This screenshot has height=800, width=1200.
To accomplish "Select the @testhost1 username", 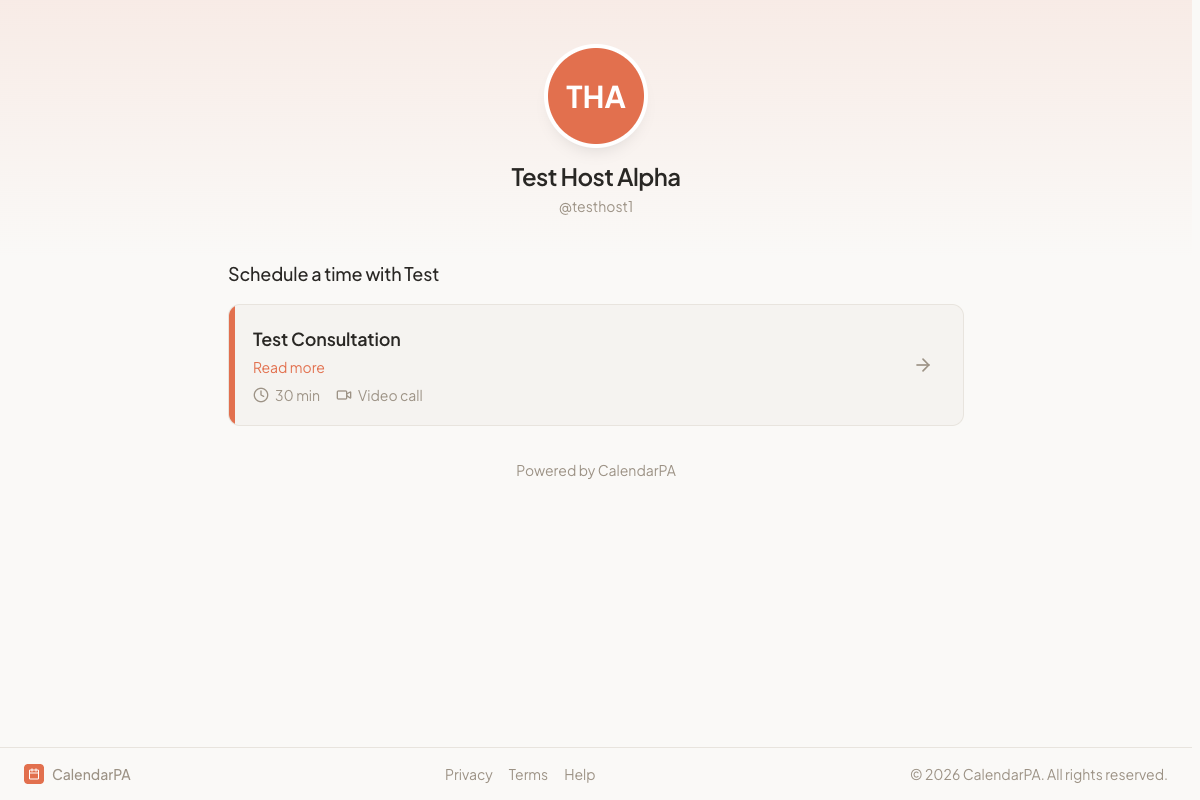I will [596, 207].
